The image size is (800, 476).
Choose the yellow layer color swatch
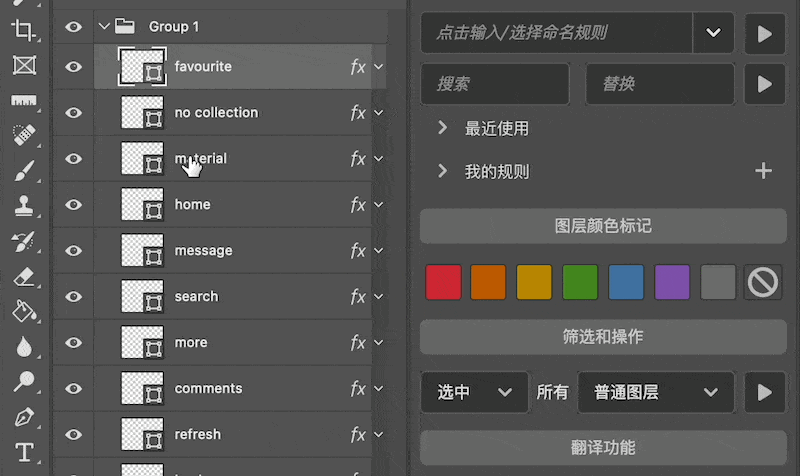click(x=534, y=282)
